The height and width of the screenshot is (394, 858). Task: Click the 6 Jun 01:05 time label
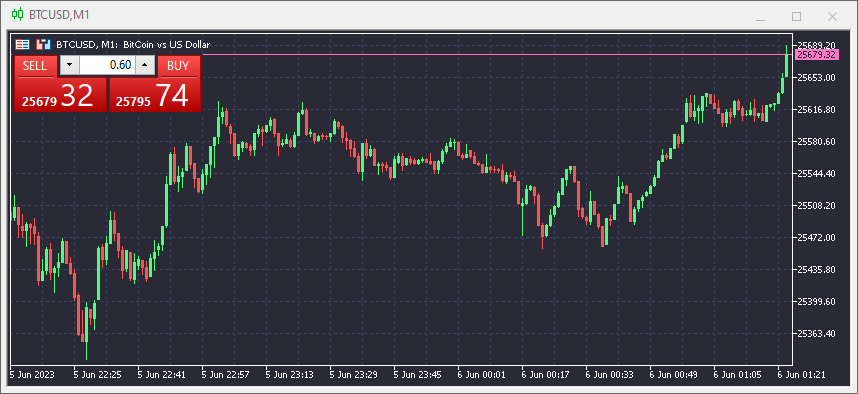tap(737, 374)
